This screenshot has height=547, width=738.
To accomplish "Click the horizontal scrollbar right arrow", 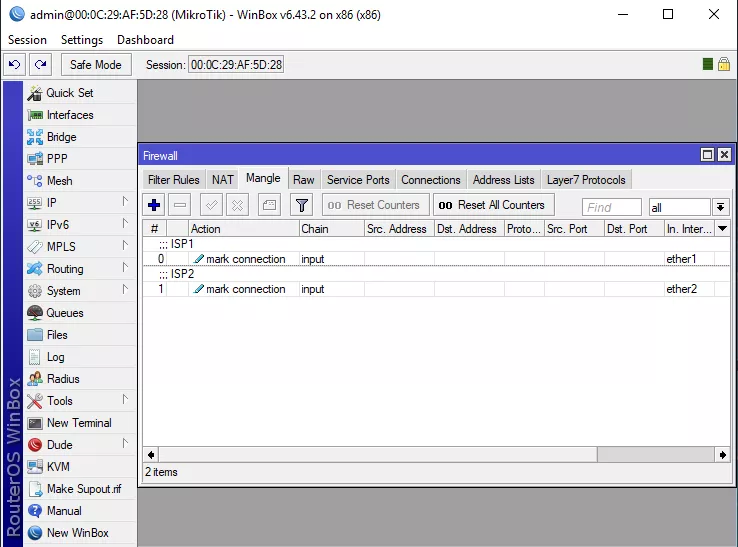I will (722, 455).
